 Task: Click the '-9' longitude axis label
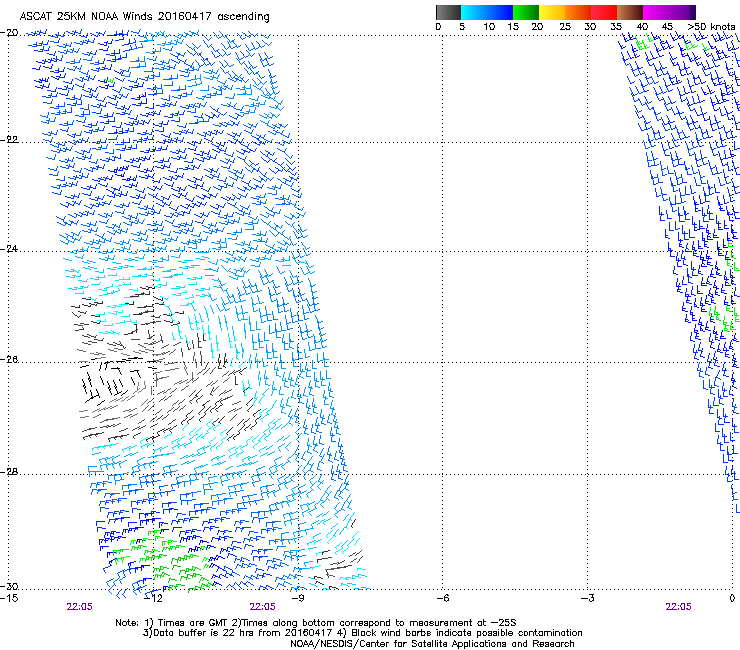click(298, 598)
